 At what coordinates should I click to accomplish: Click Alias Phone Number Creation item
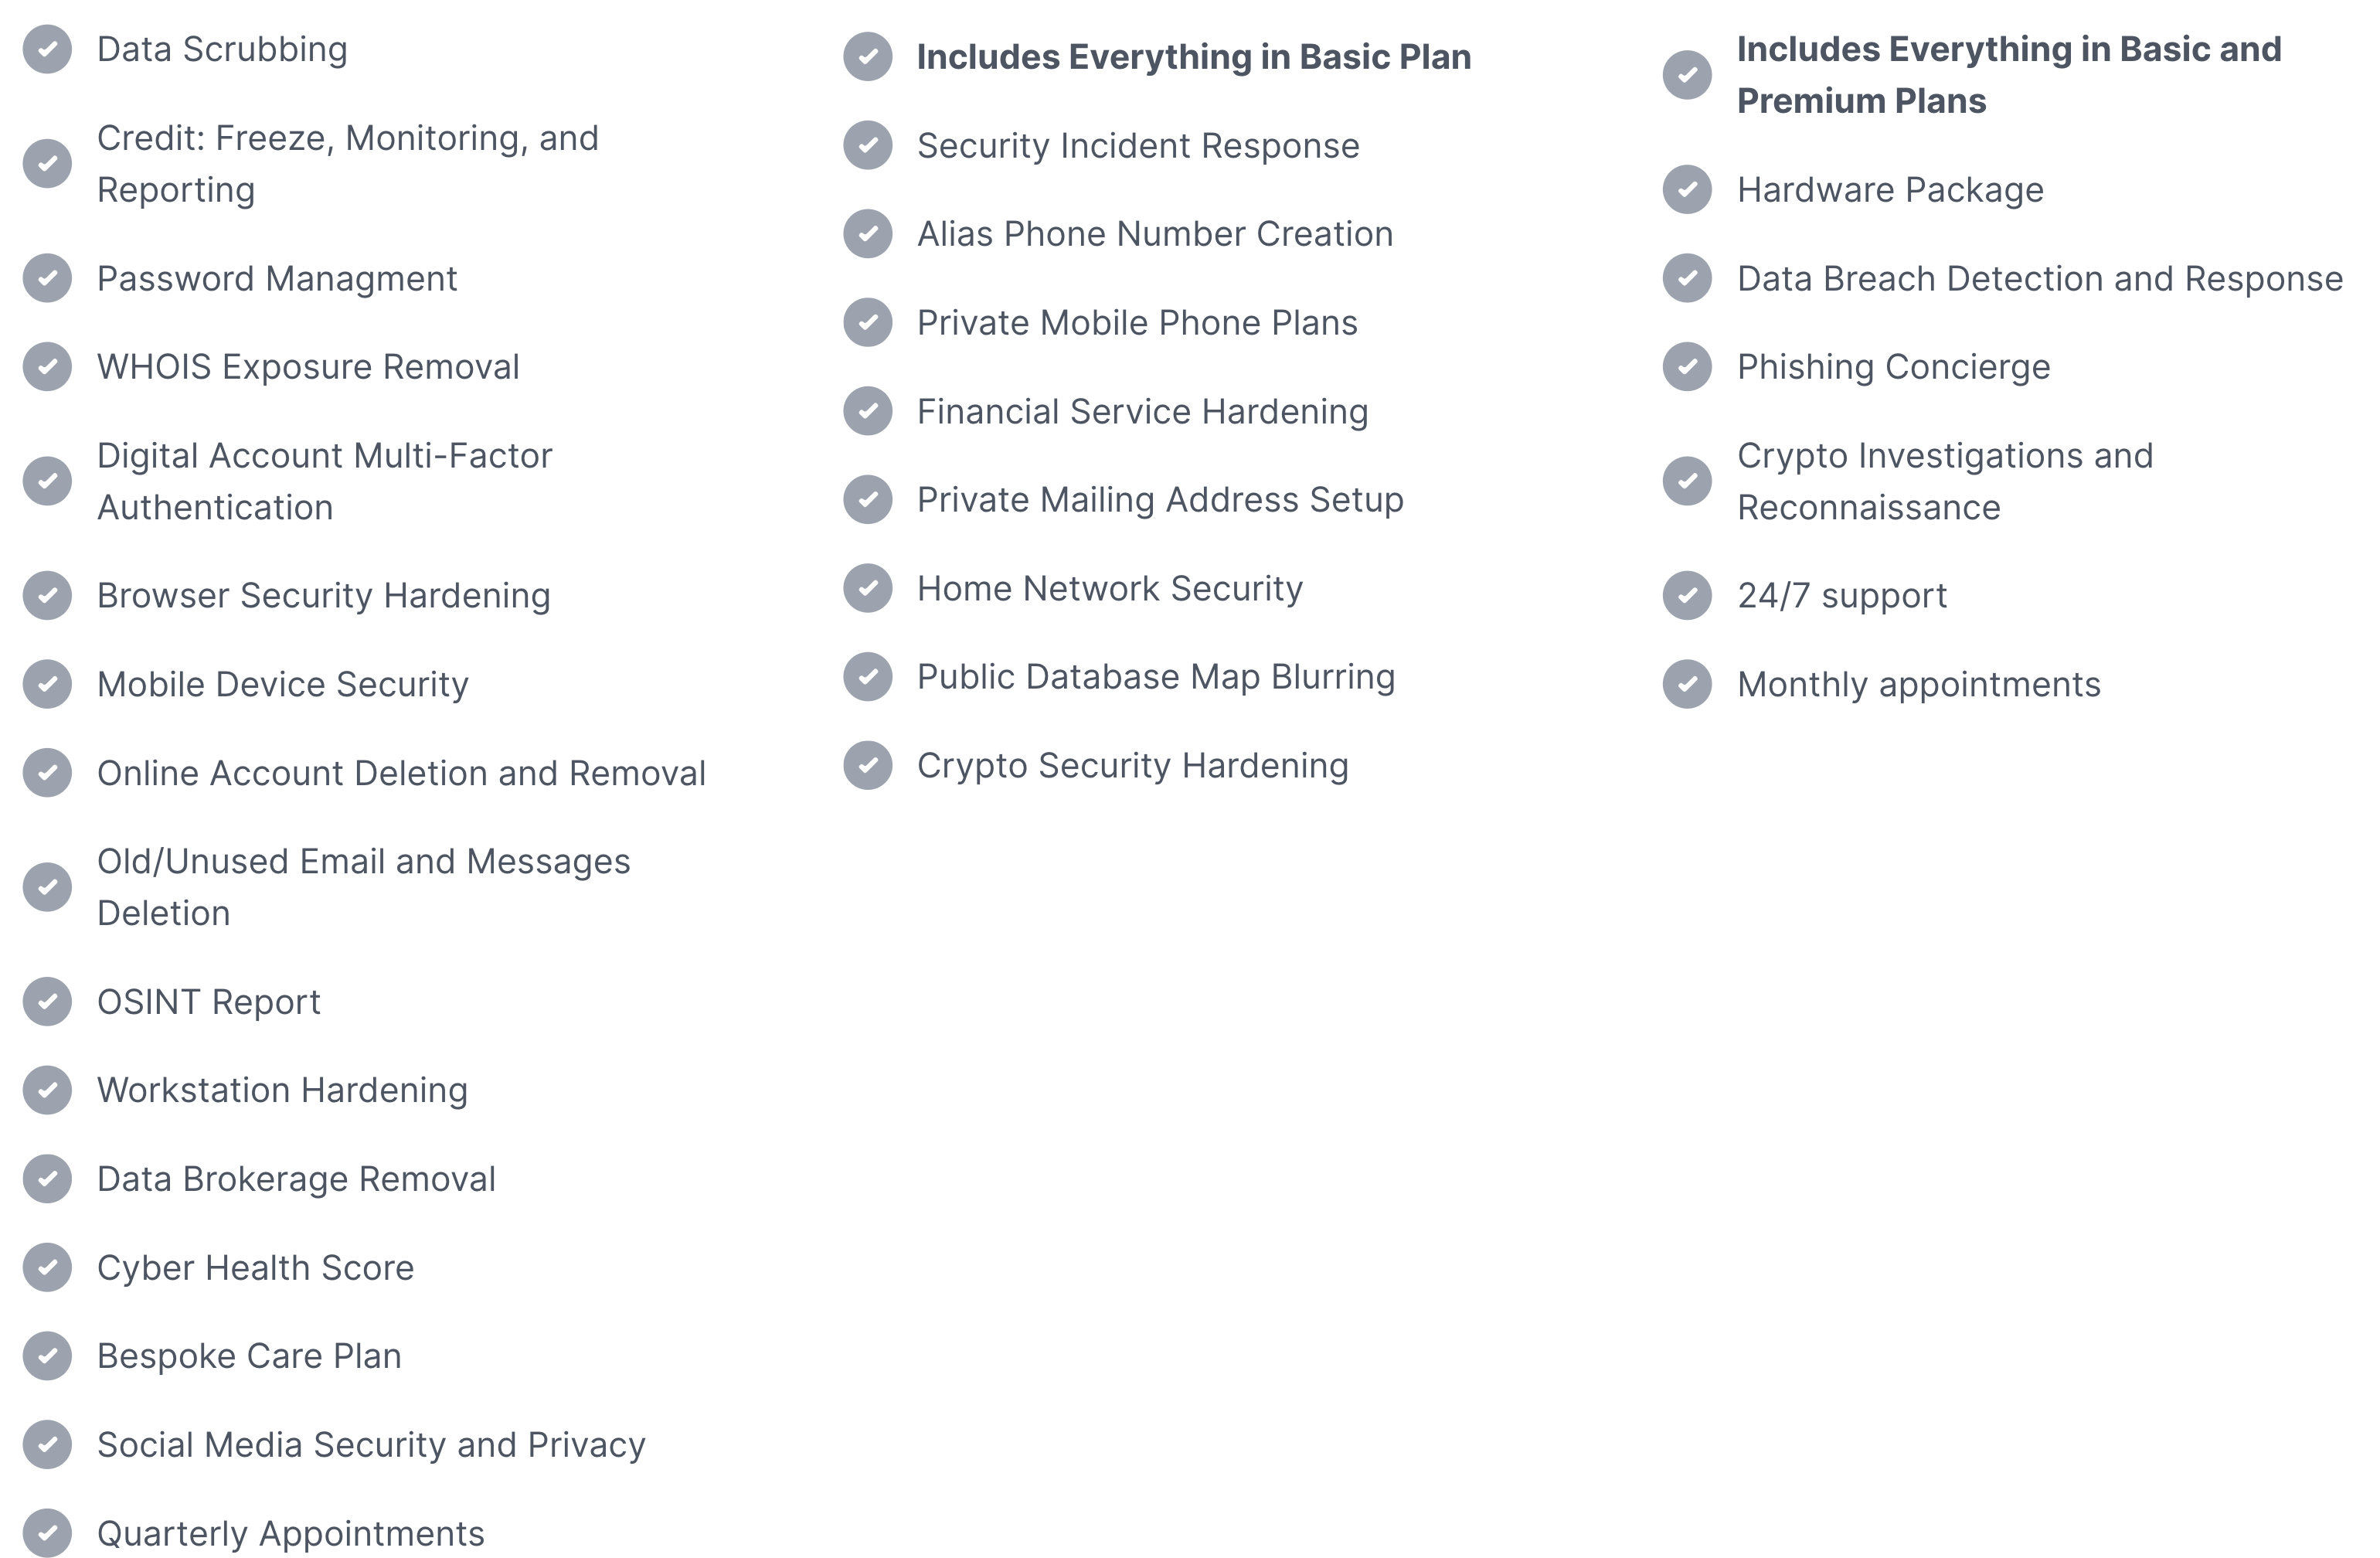click(x=1155, y=234)
